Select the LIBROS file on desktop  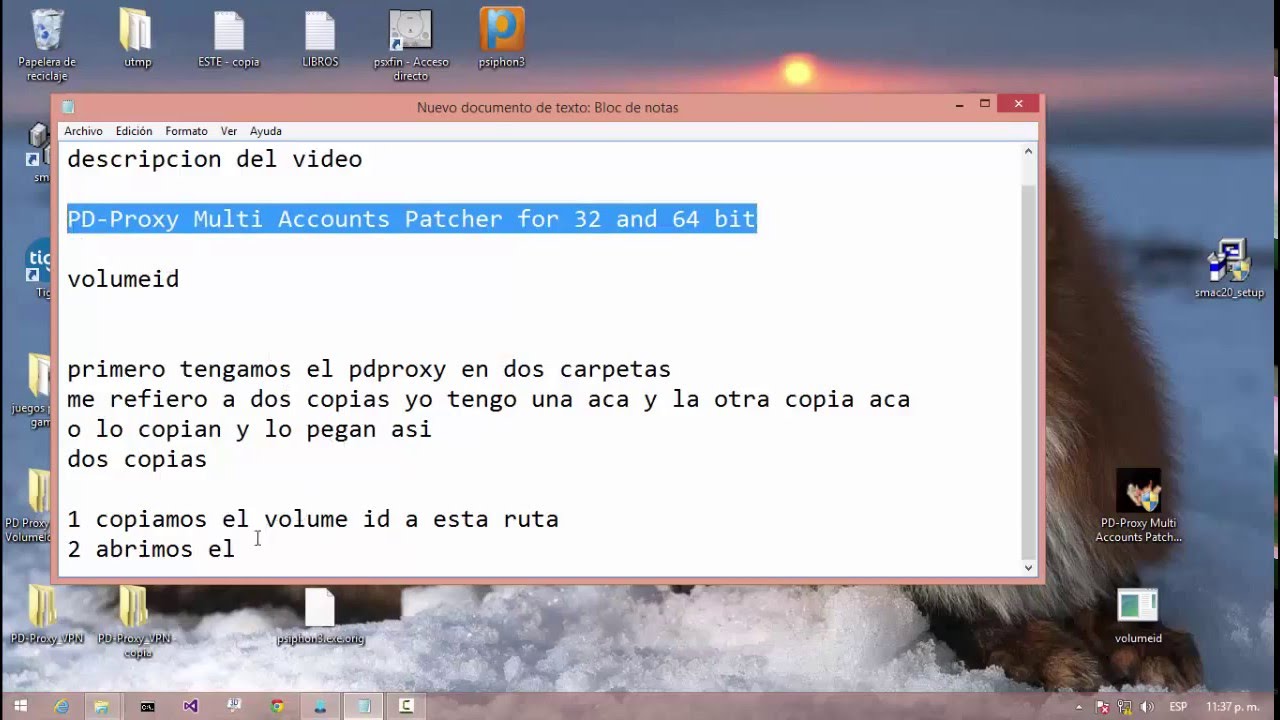(320, 40)
